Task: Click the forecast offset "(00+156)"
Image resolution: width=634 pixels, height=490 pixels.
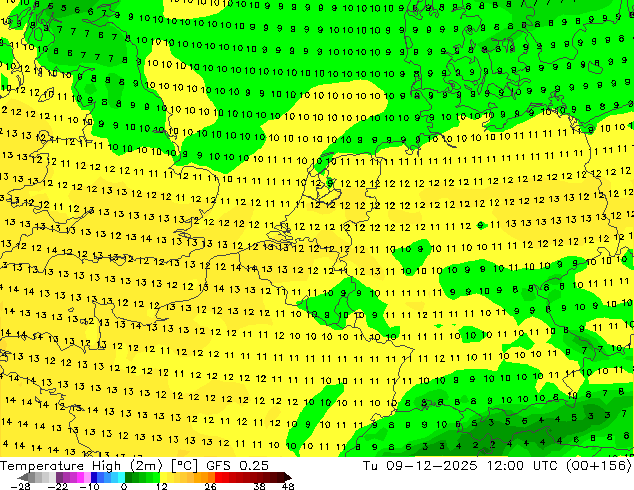Action: coord(599,466)
